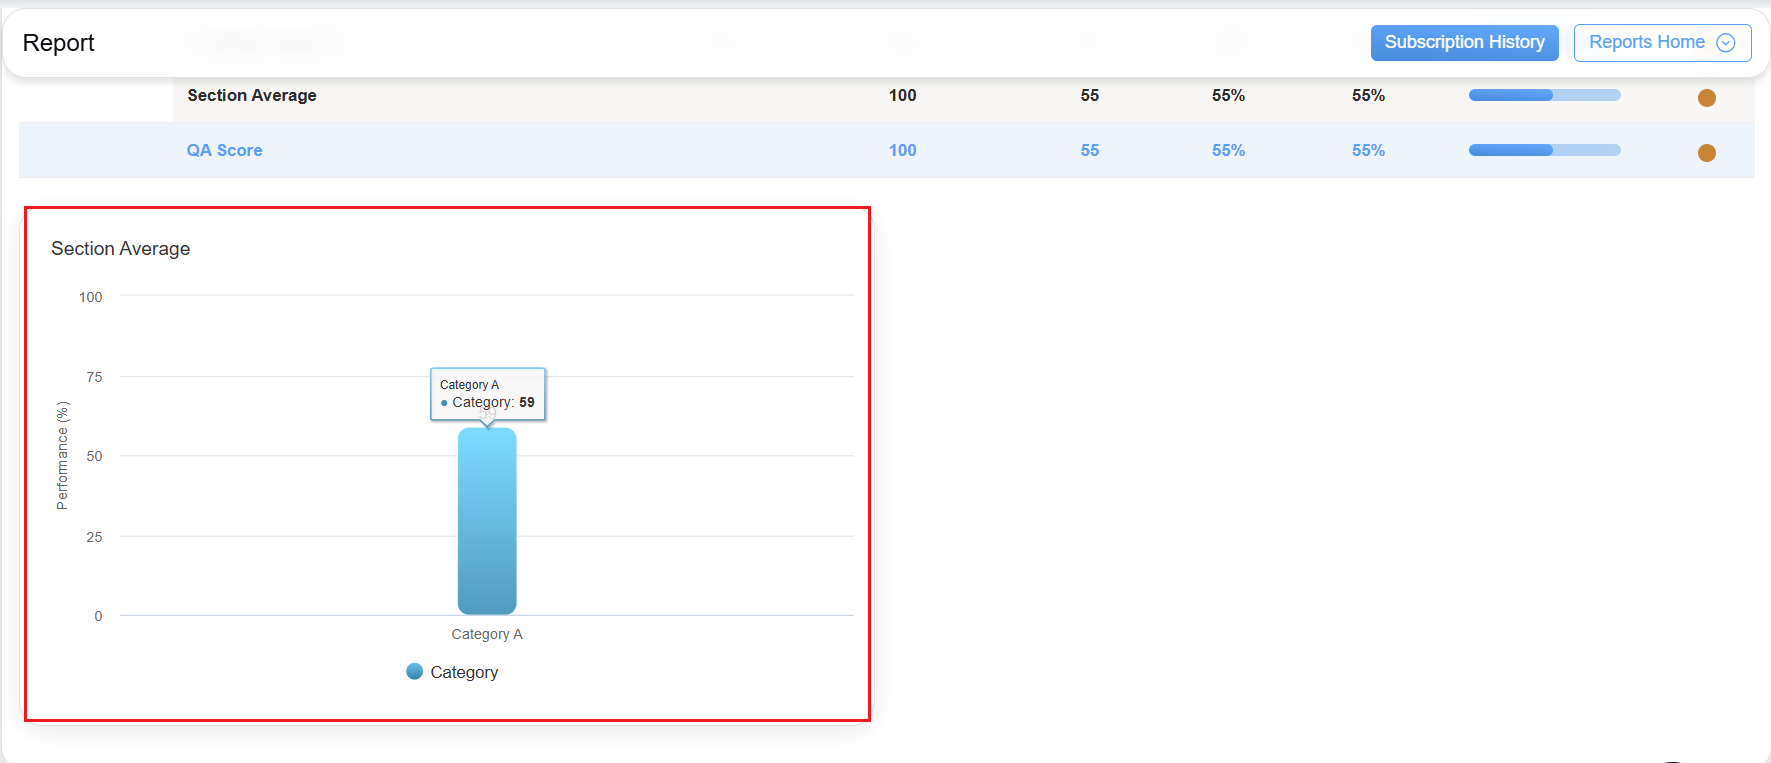Click the Category legend label text

click(x=464, y=673)
